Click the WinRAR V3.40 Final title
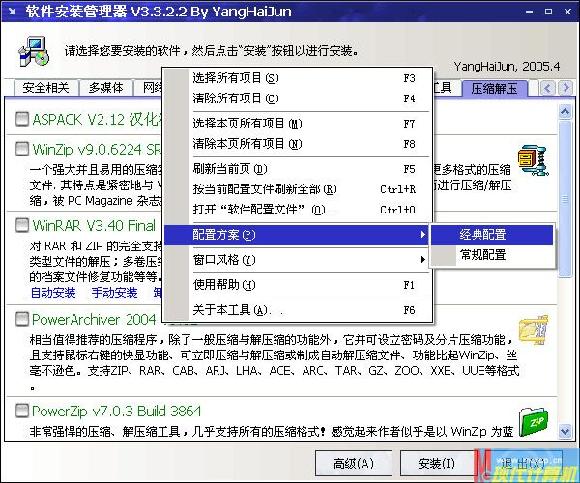This screenshot has height=483, width=580. tap(94, 226)
